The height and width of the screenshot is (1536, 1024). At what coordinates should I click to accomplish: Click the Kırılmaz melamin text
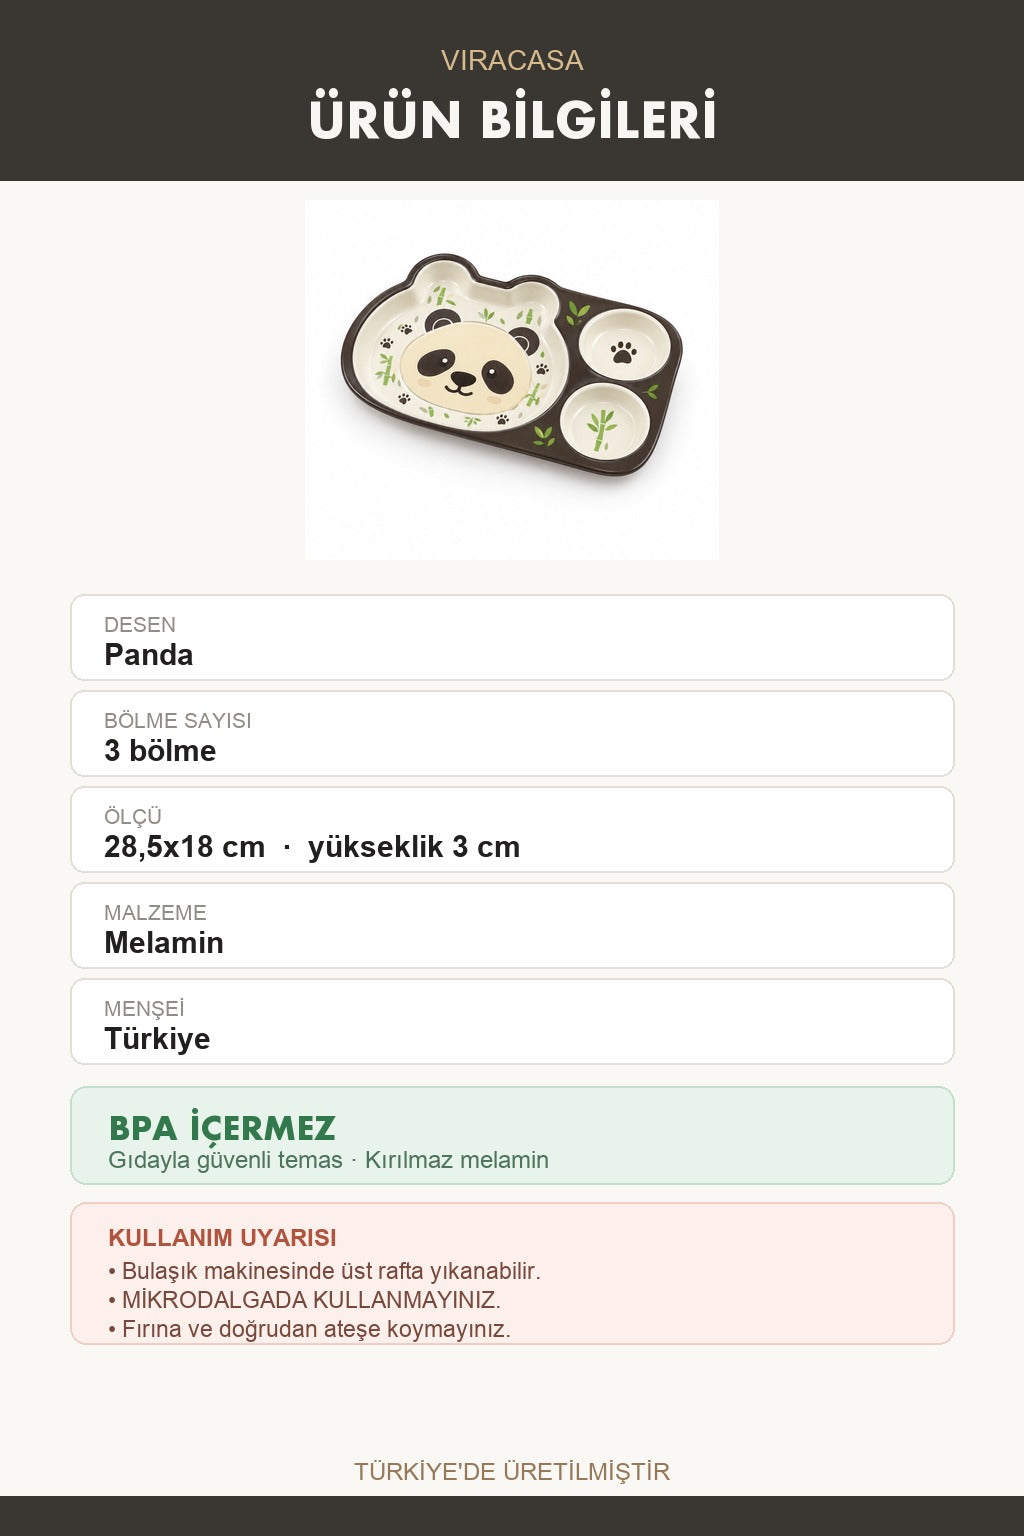[457, 1160]
